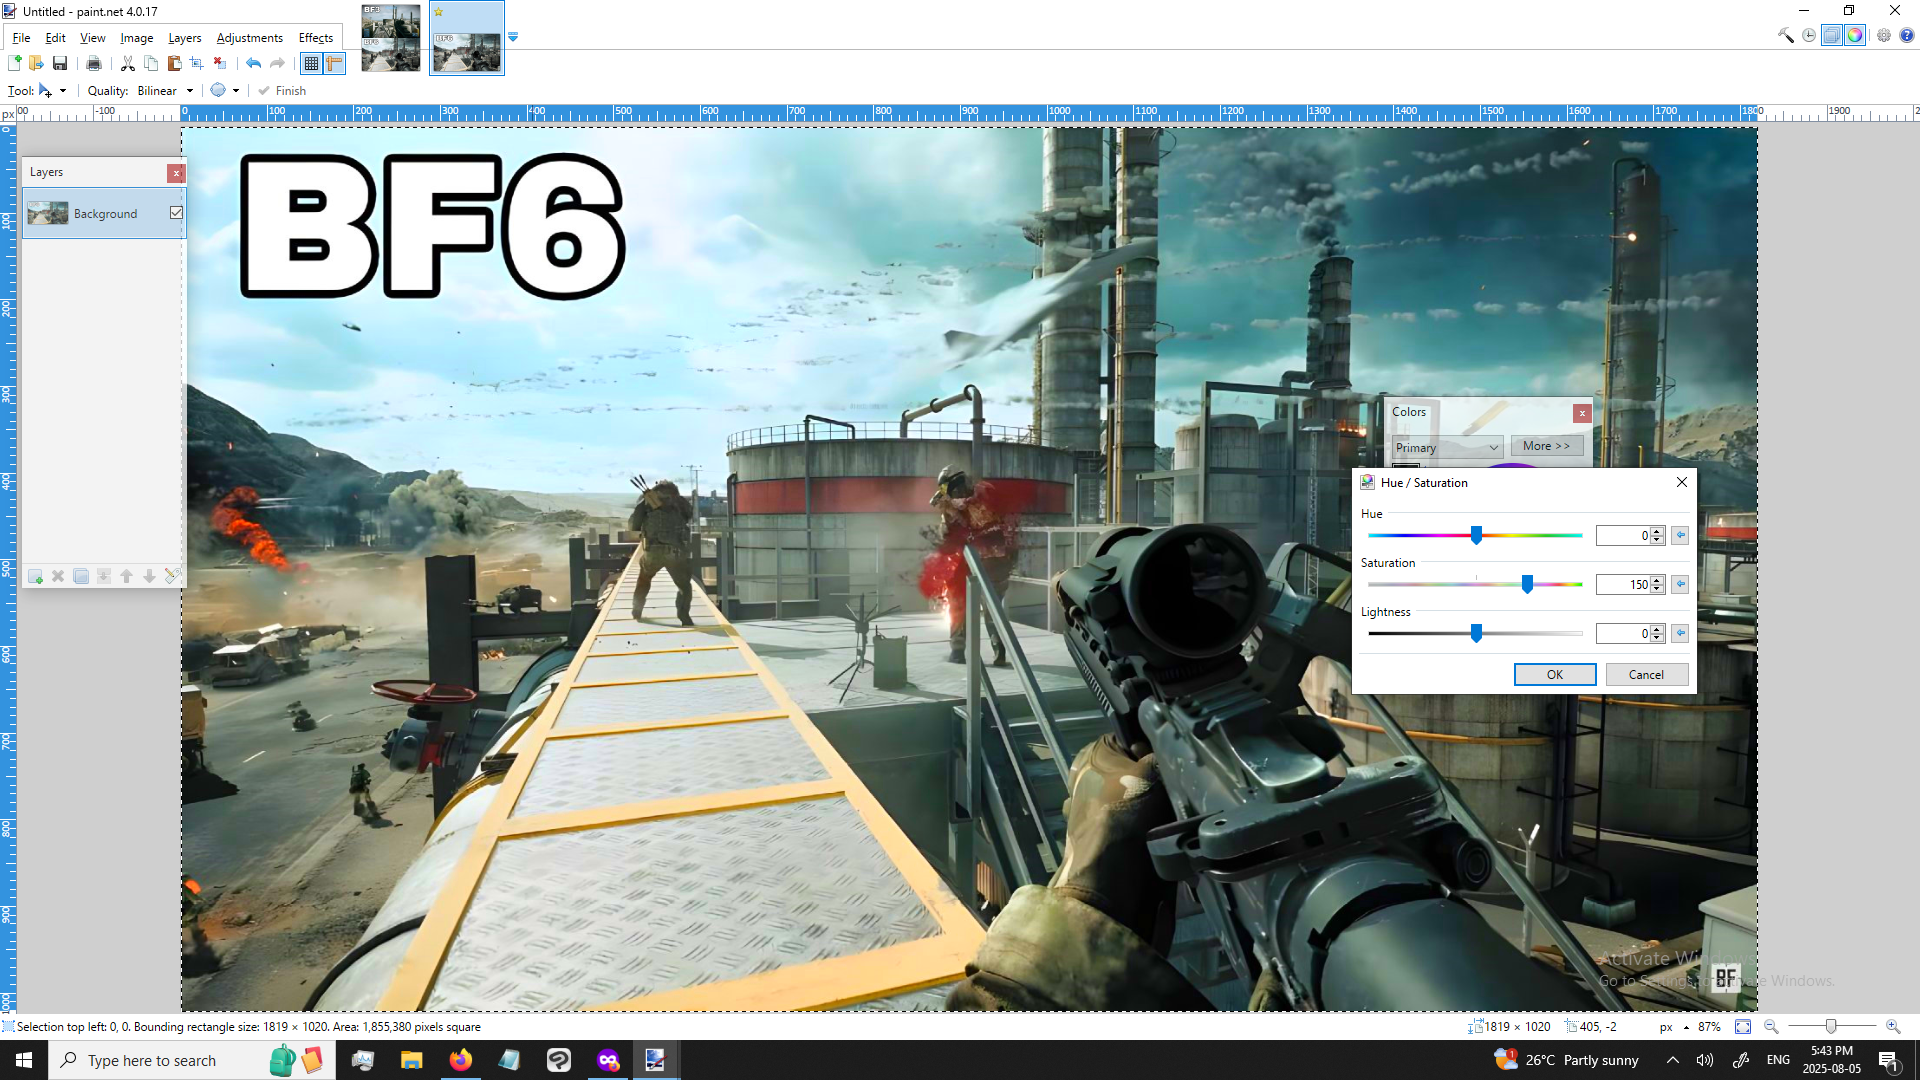Click the Redo arrow icon
Viewport: 1920px width, 1080px height.
[x=277, y=63]
